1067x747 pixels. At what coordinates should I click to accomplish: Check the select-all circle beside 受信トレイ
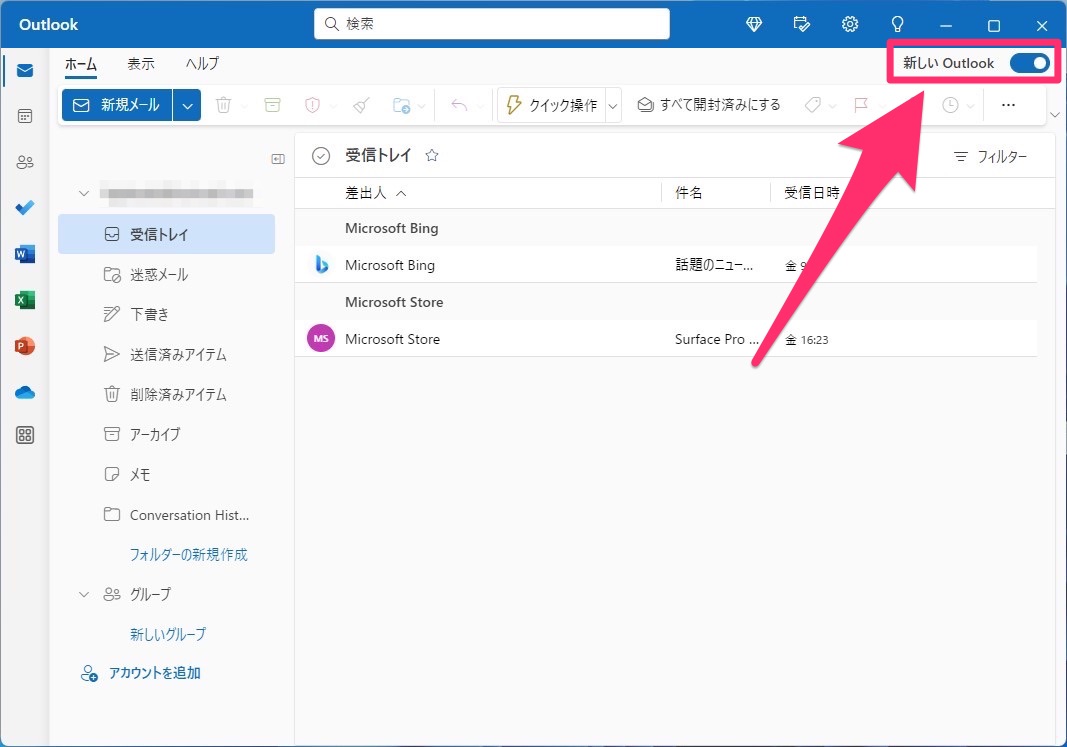point(321,156)
